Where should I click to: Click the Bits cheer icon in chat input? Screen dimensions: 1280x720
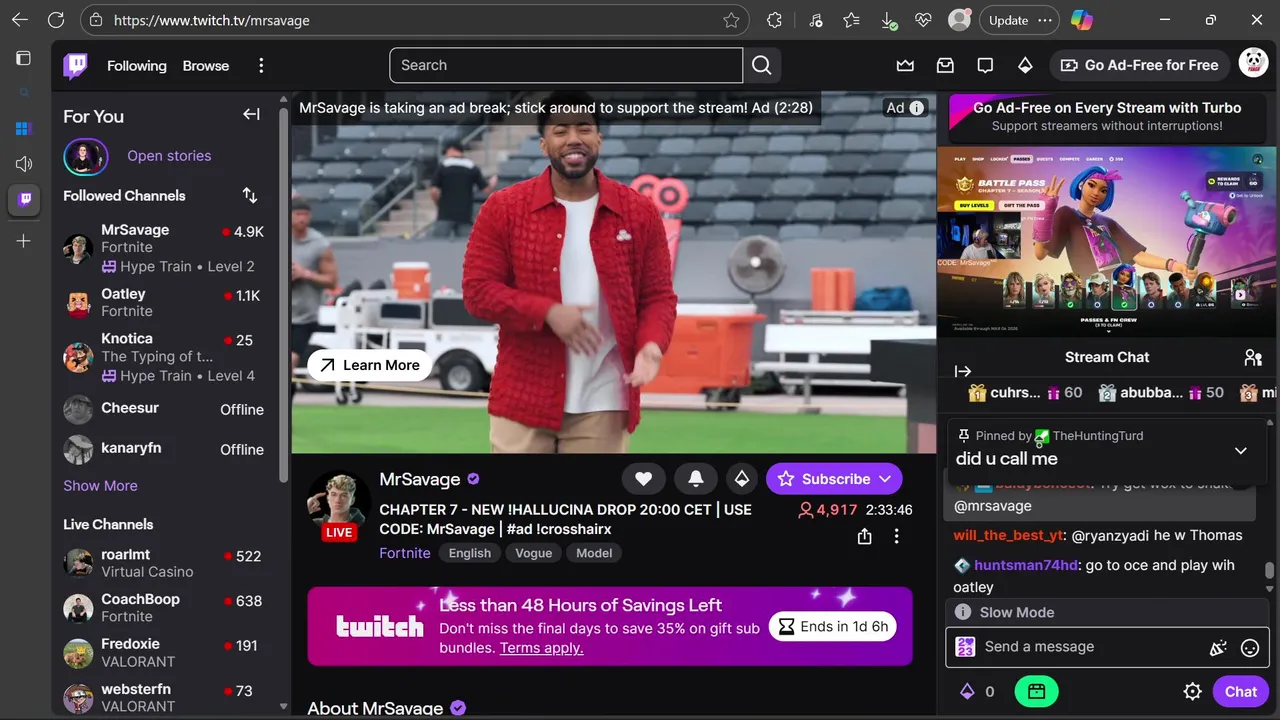click(x=1218, y=648)
